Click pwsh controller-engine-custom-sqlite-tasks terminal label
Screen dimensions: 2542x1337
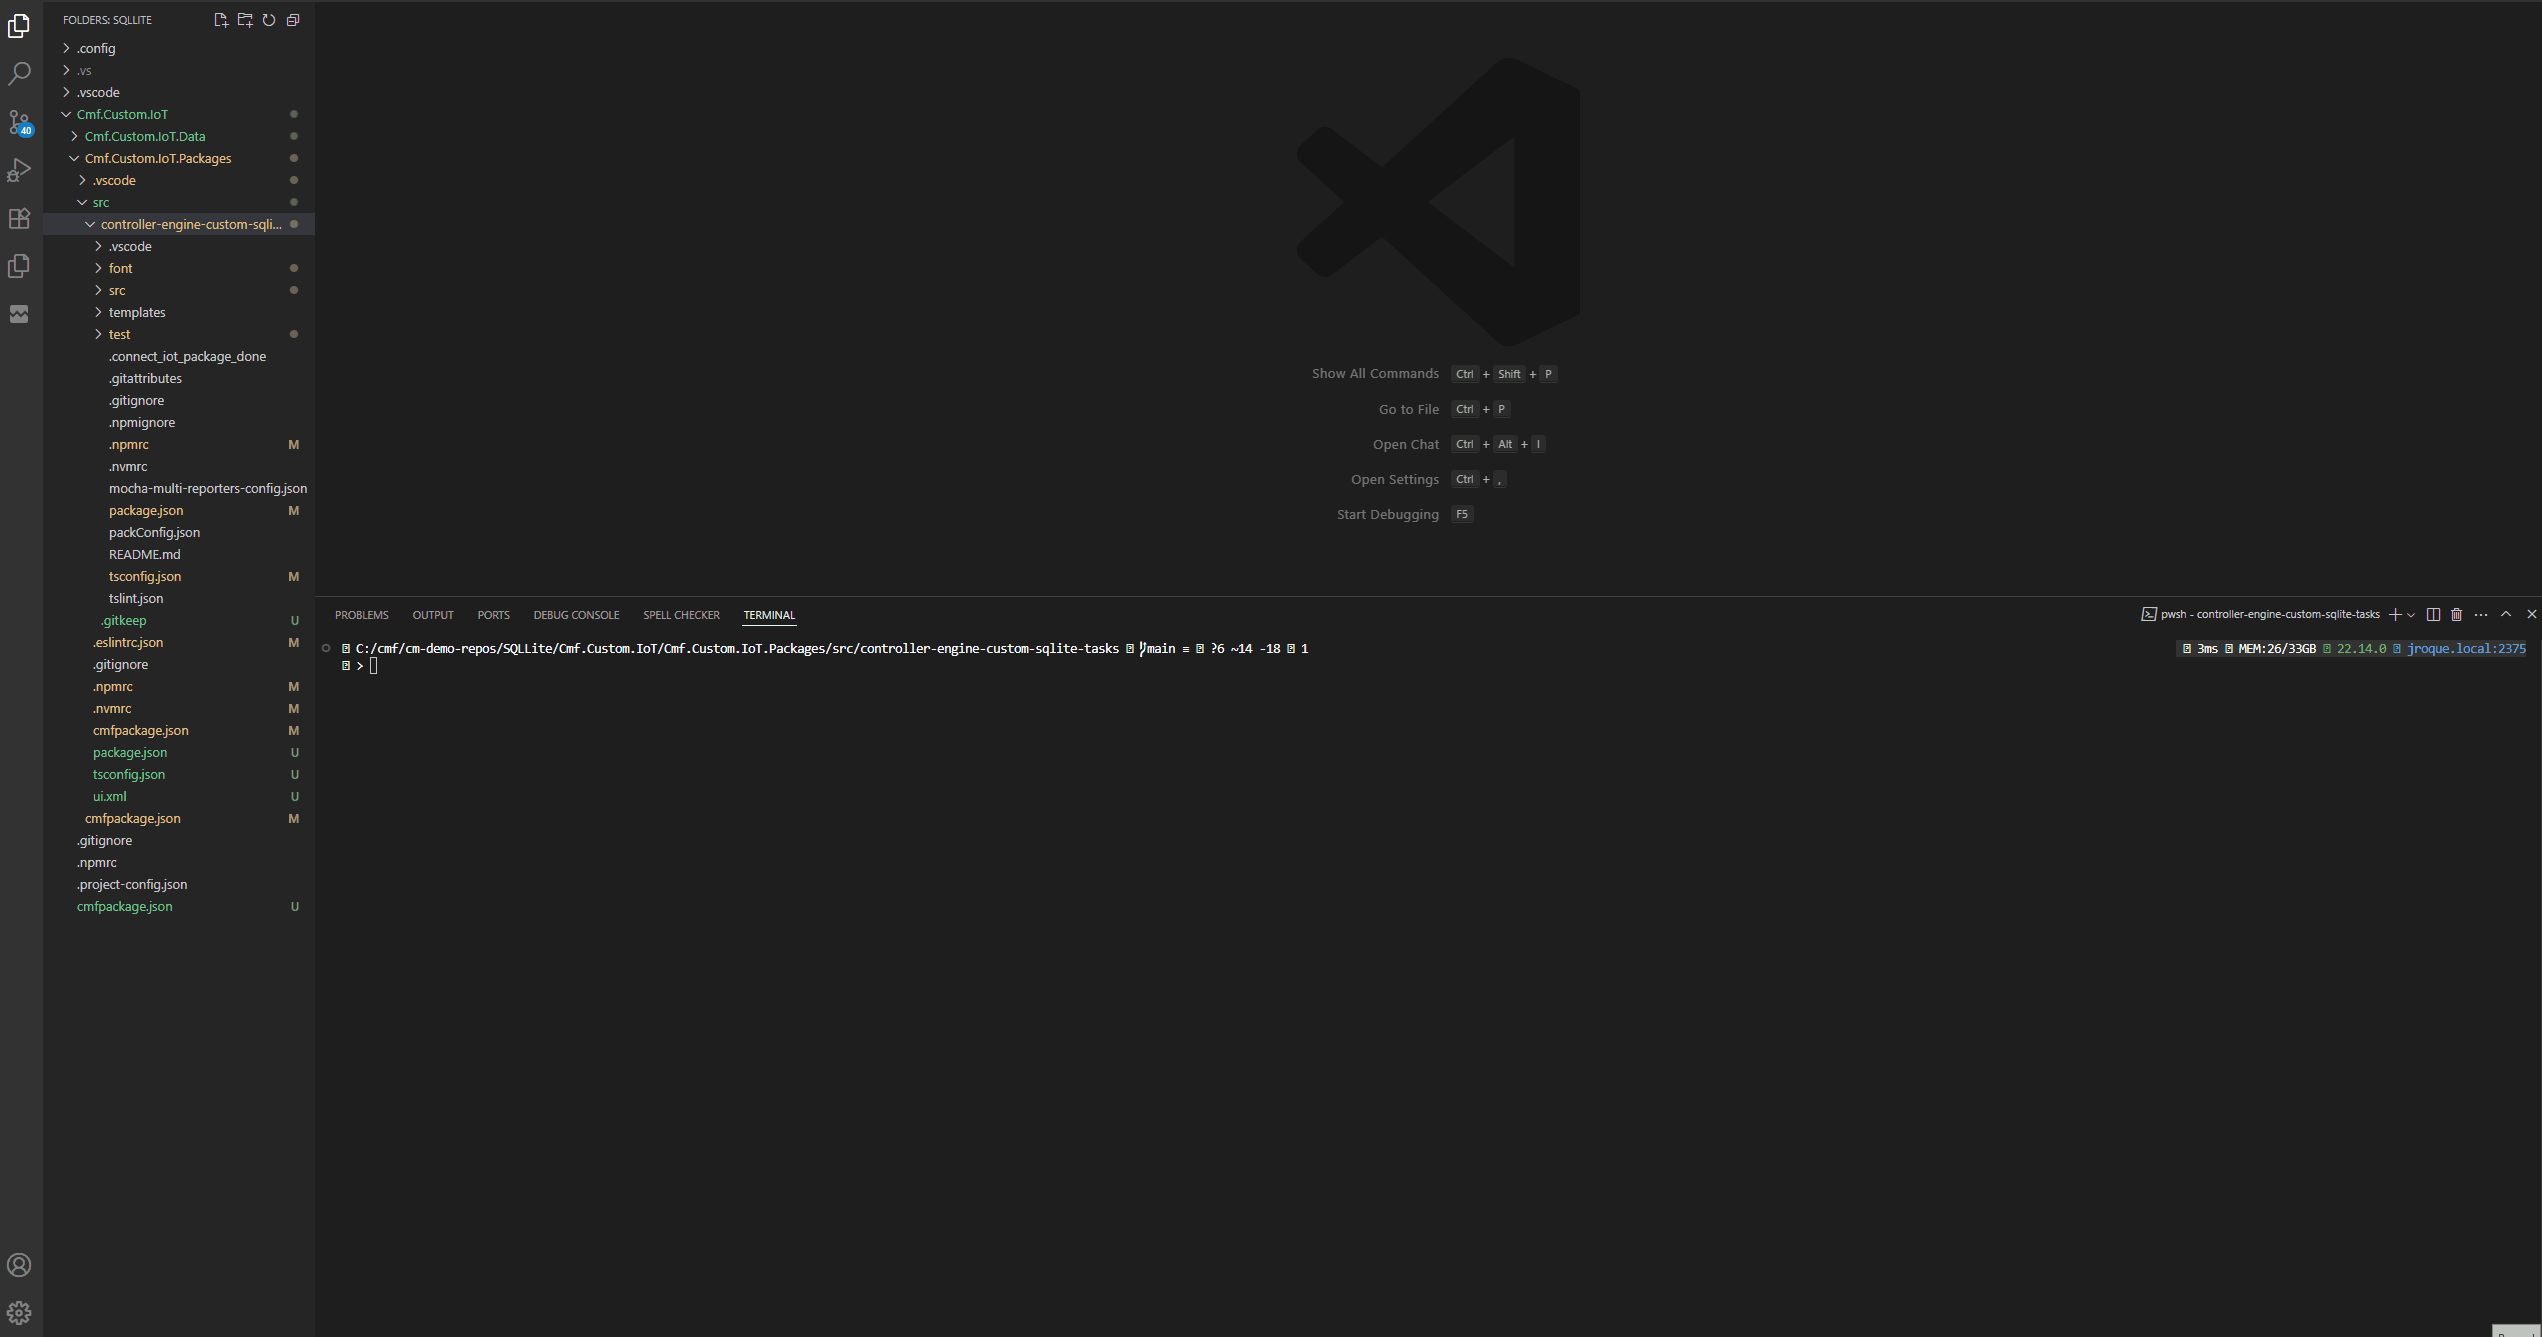coord(2260,615)
